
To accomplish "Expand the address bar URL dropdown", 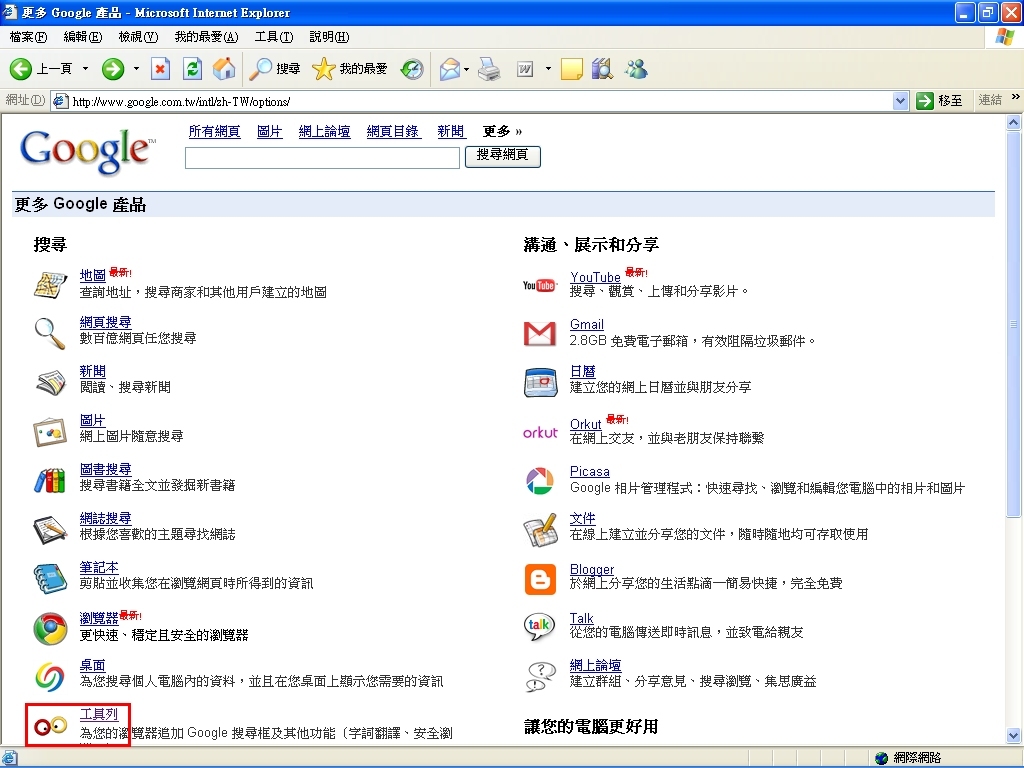I will [x=901, y=101].
